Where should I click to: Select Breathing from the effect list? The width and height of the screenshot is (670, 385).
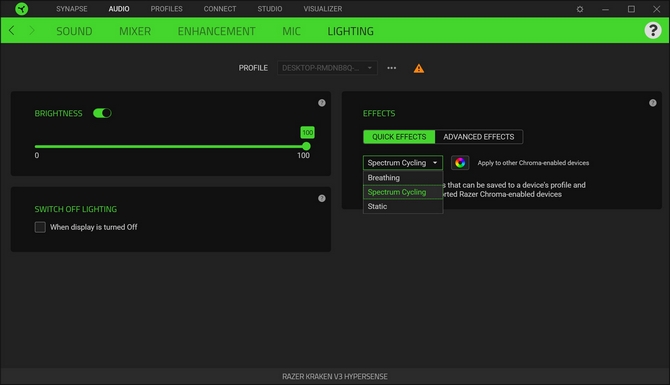click(x=403, y=178)
